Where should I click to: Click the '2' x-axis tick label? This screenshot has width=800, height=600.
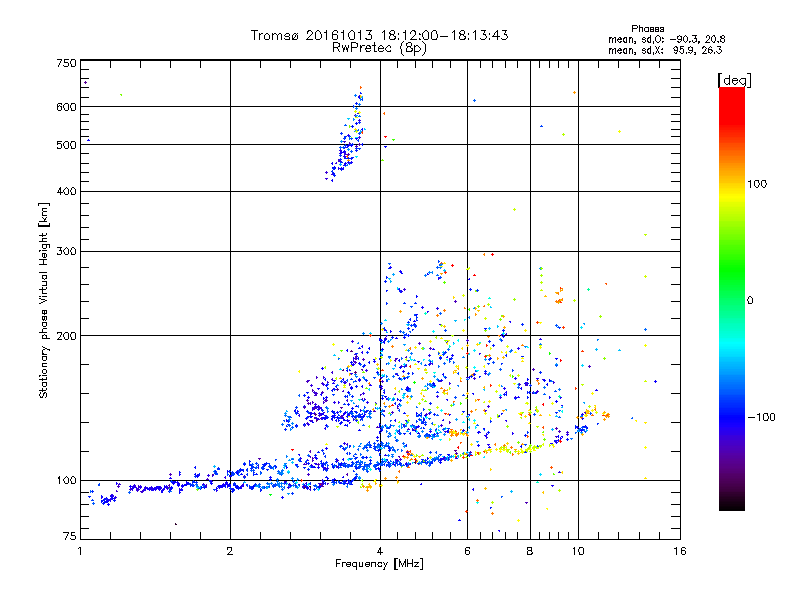(x=230, y=551)
